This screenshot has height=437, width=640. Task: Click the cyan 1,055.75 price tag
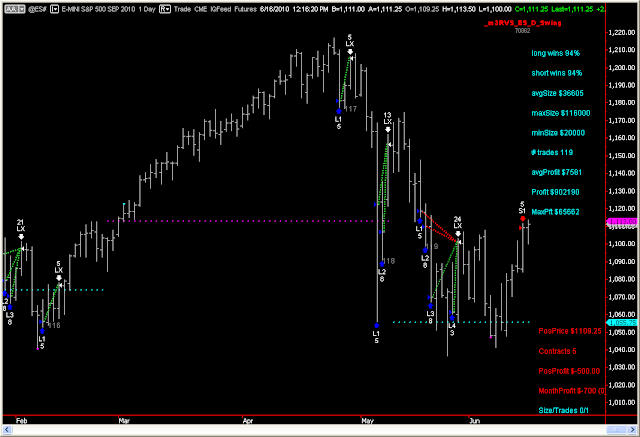623,323
